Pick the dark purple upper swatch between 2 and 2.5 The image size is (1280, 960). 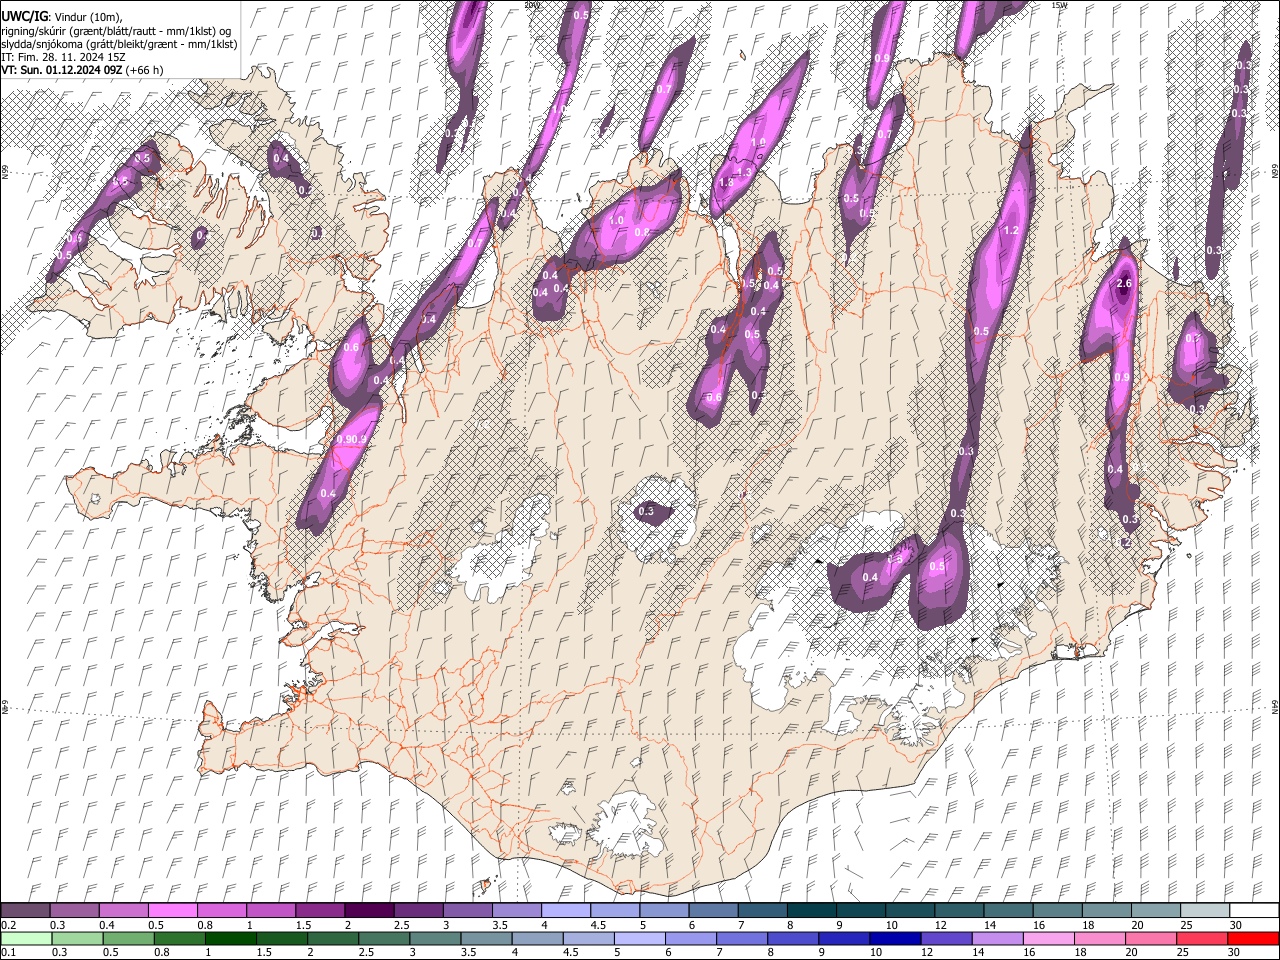click(x=368, y=910)
